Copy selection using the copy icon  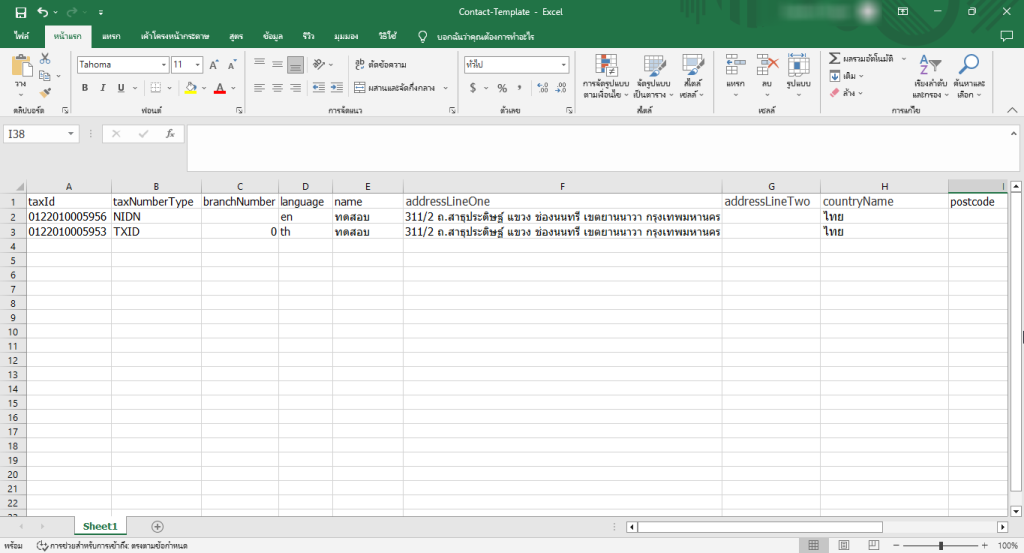click(44, 76)
